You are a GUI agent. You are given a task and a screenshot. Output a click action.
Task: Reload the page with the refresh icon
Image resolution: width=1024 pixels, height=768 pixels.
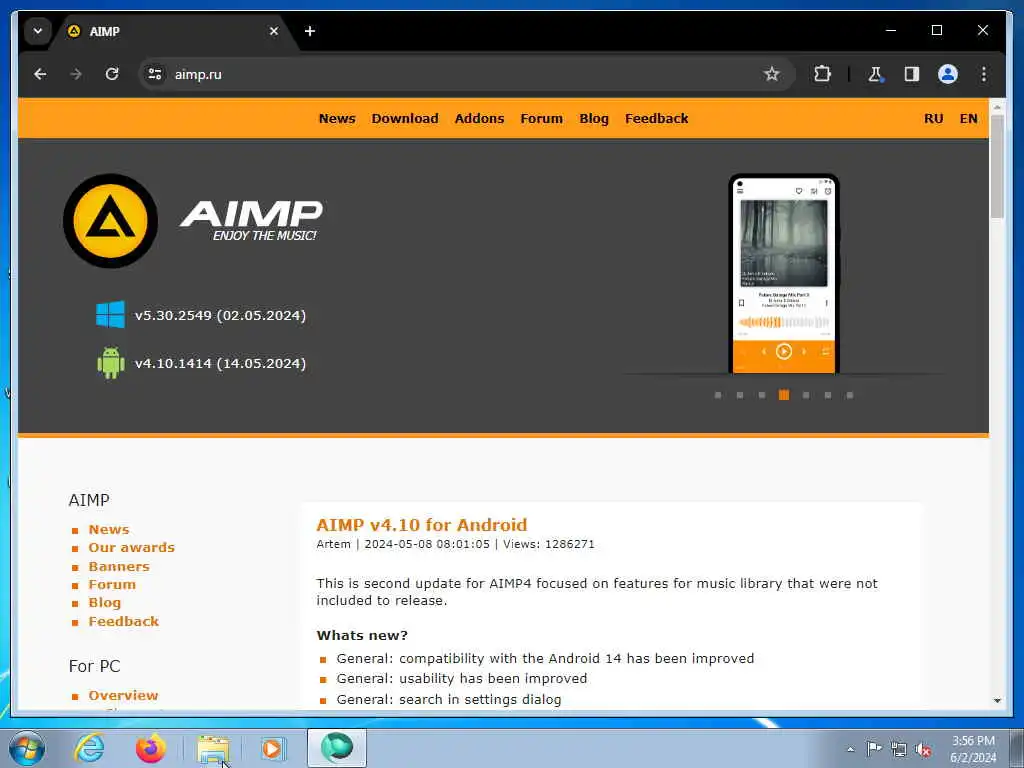pos(112,74)
